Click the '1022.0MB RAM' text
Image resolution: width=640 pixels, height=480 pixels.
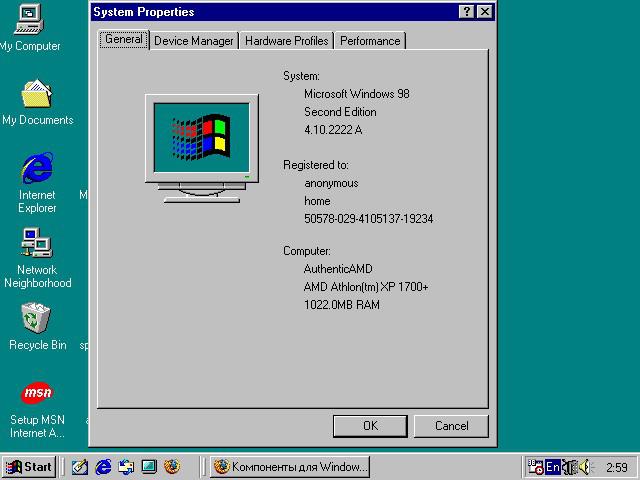tap(342, 305)
